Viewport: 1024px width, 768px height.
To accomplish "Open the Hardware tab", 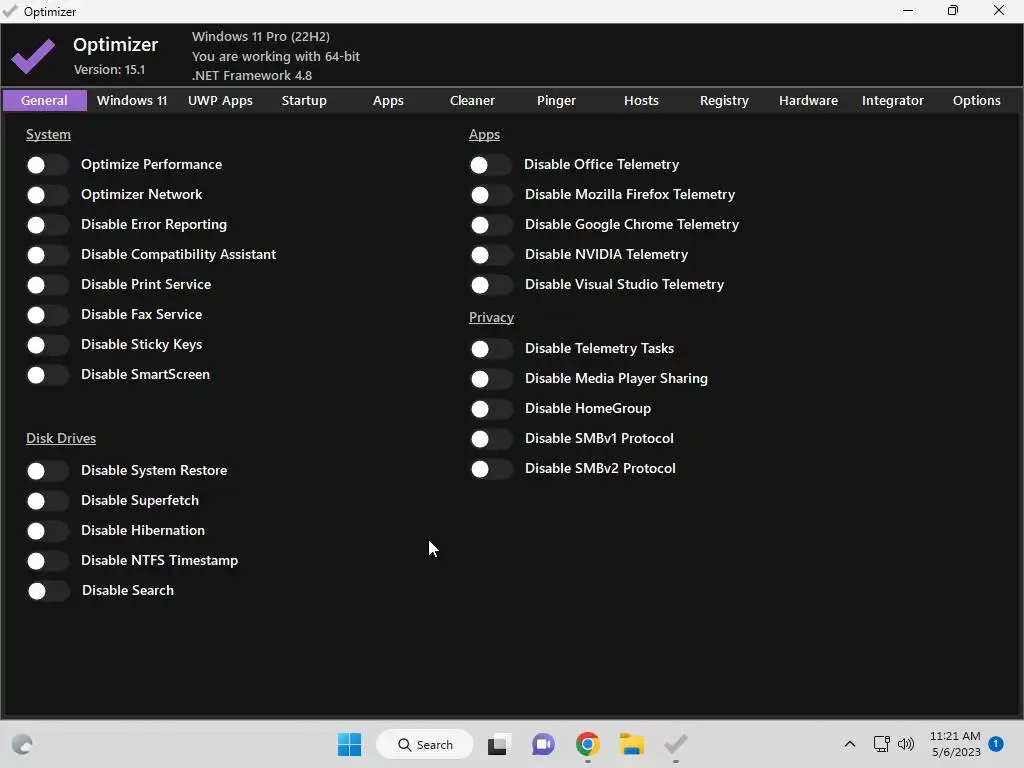I will 808,101.
